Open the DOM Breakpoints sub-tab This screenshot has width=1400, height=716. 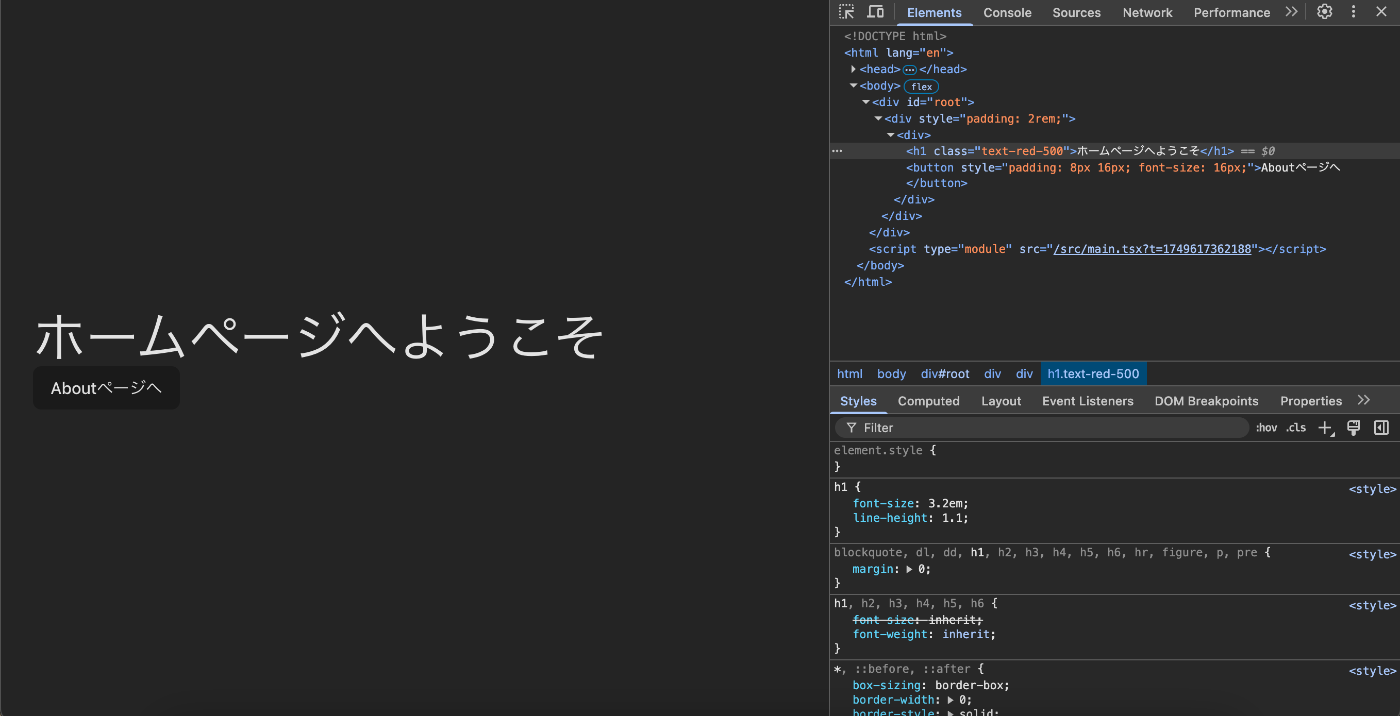[x=1206, y=401]
